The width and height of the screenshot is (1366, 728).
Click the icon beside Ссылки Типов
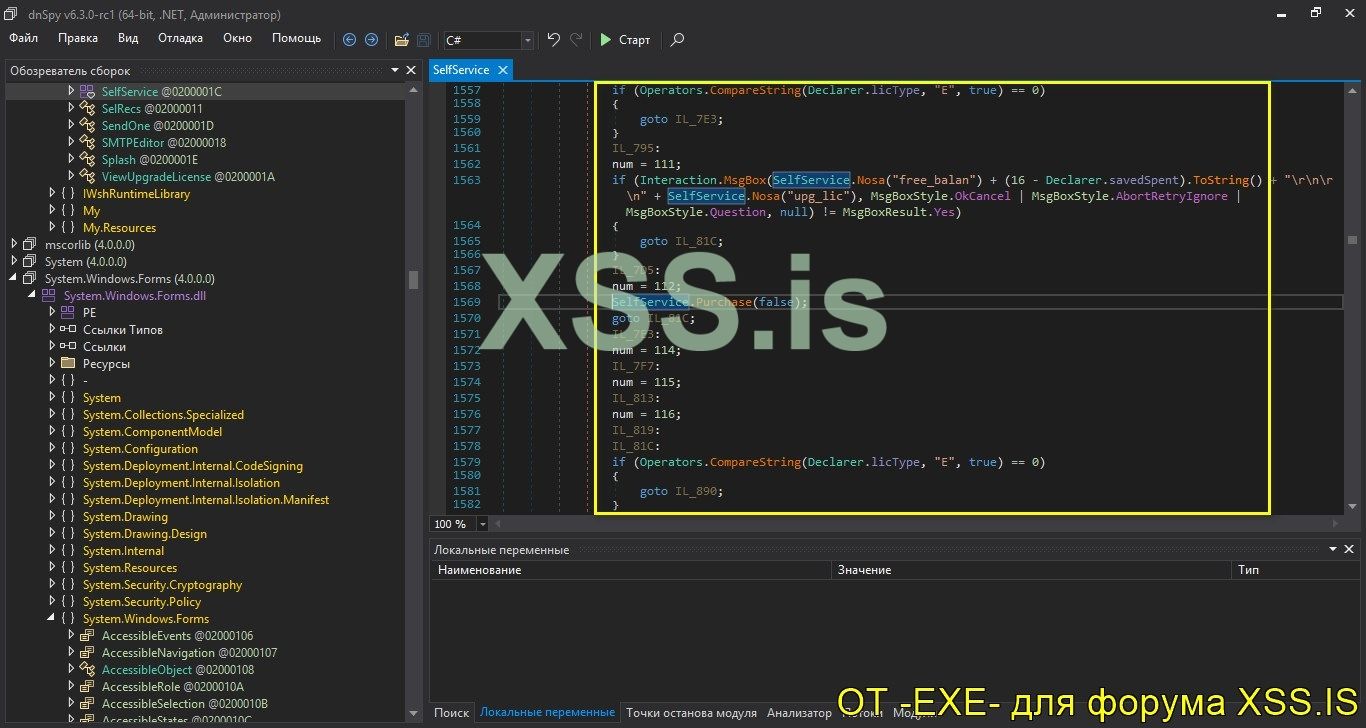(68, 329)
